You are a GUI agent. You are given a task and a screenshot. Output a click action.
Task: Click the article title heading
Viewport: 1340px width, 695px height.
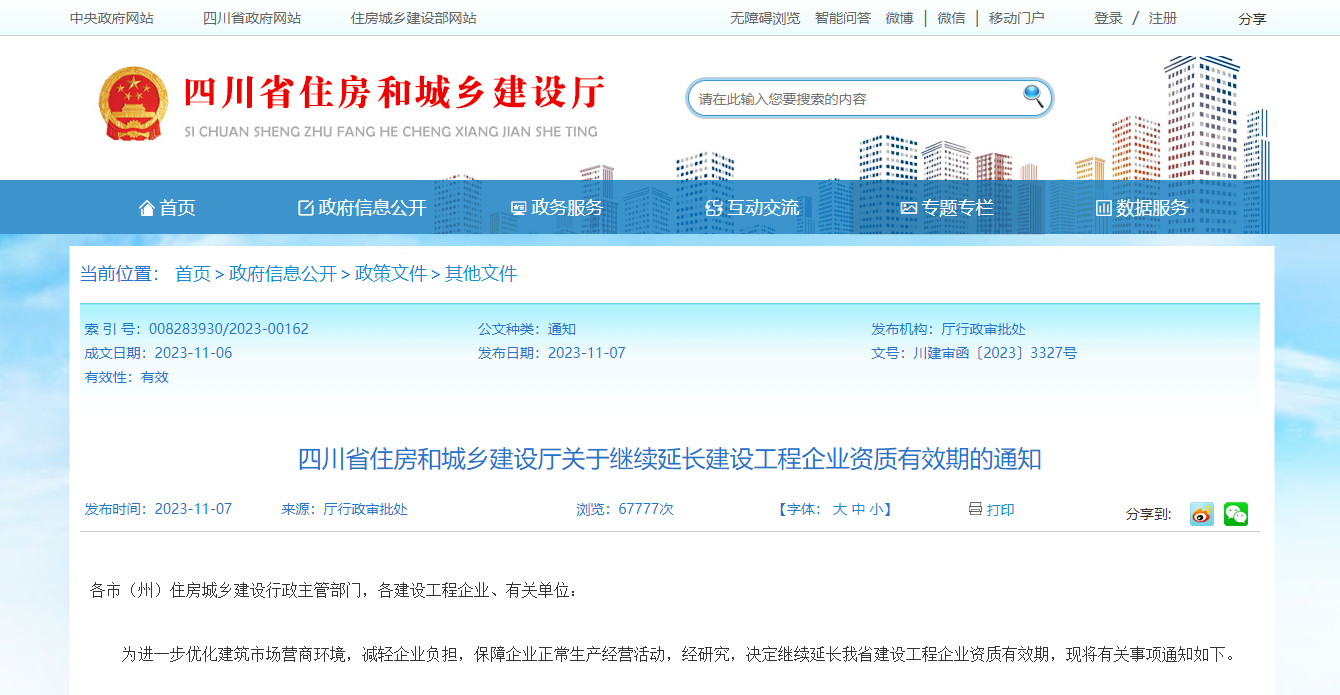pos(670,459)
